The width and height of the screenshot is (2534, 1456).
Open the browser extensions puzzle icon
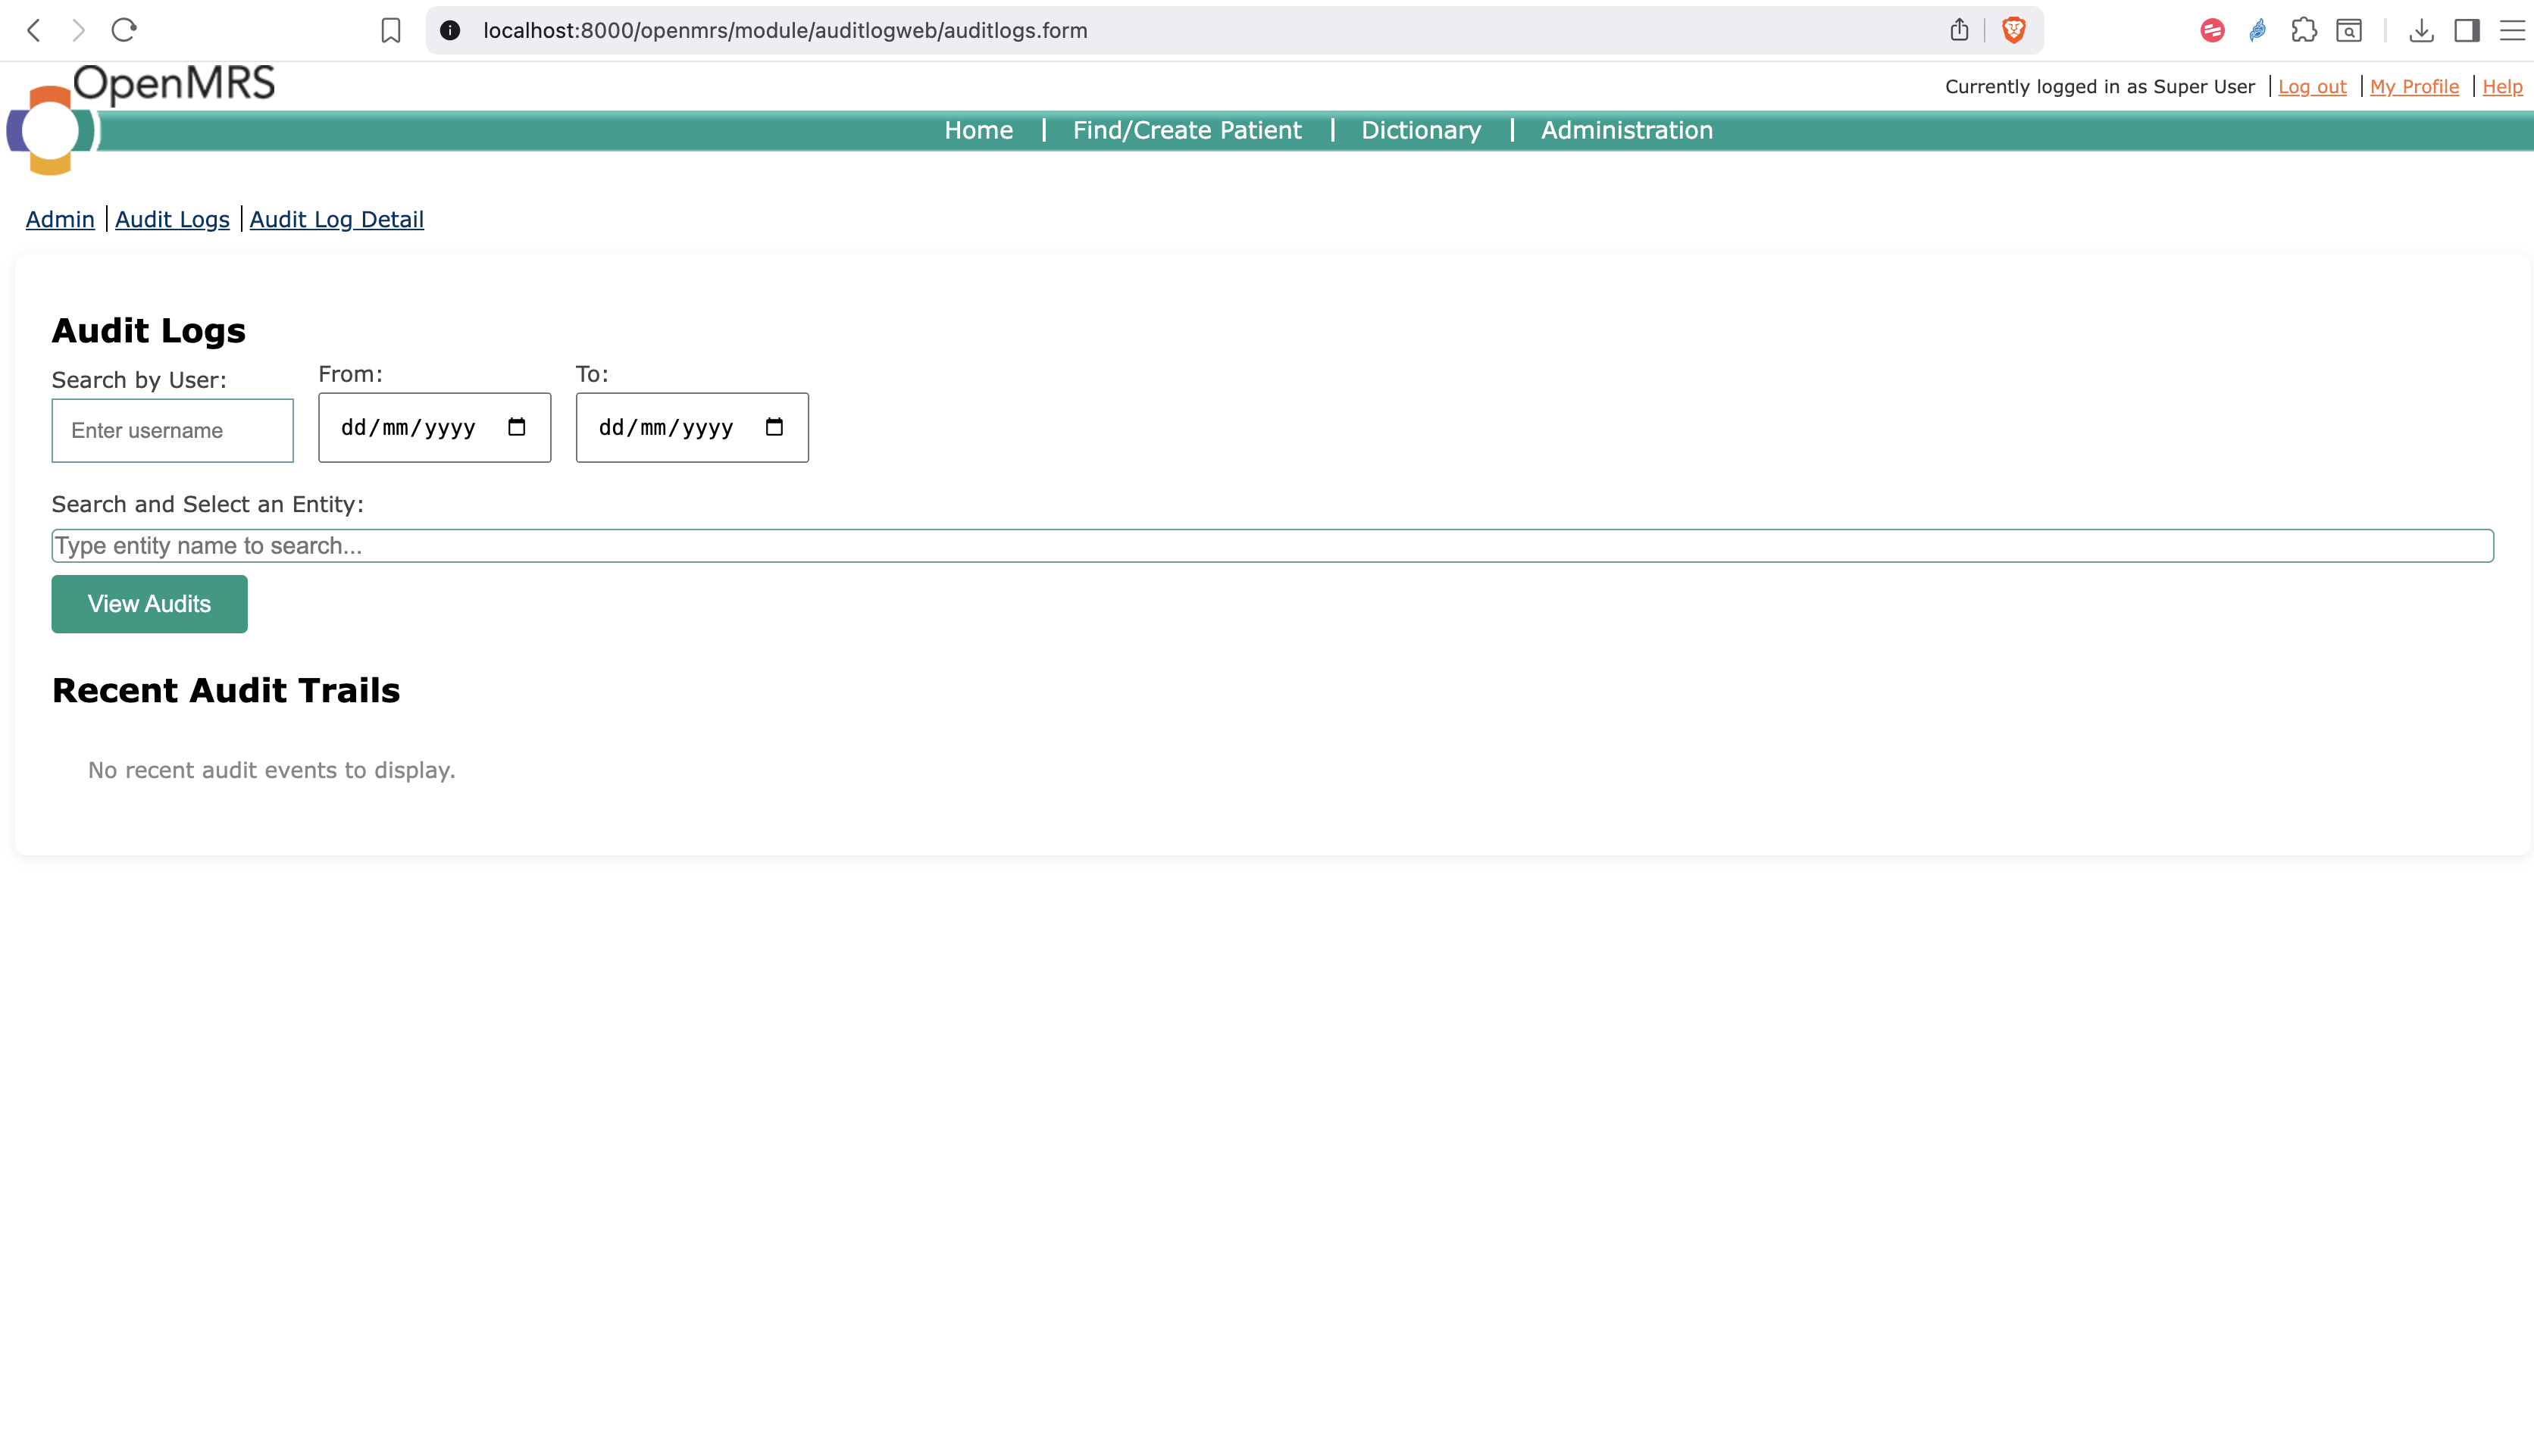[x=2303, y=30]
